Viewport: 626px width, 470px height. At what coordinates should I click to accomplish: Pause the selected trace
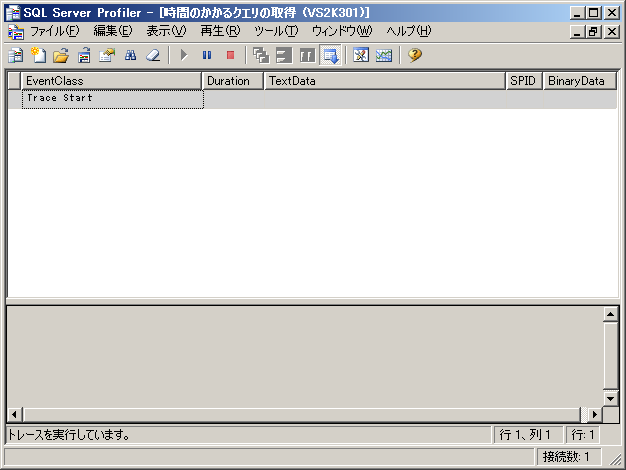point(207,55)
